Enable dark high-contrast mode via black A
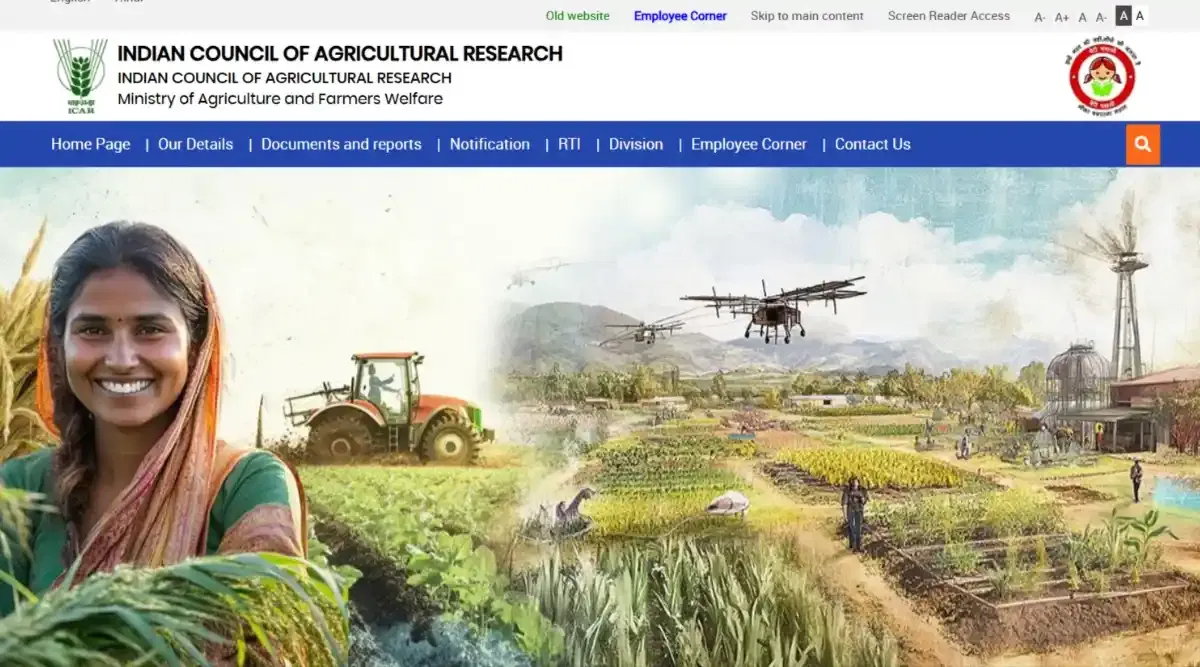Image resolution: width=1200 pixels, height=667 pixels. (1123, 16)
